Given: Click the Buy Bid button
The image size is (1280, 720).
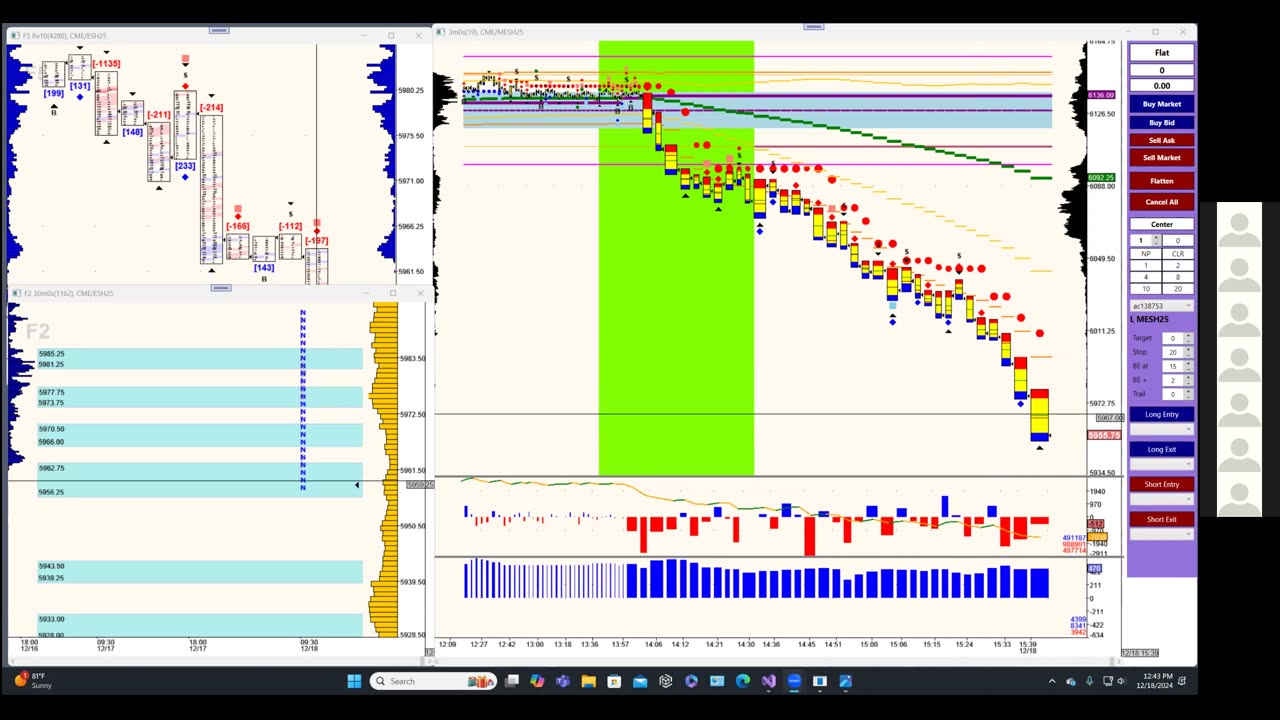Looking at the screenshot, I should [1161, 122].
